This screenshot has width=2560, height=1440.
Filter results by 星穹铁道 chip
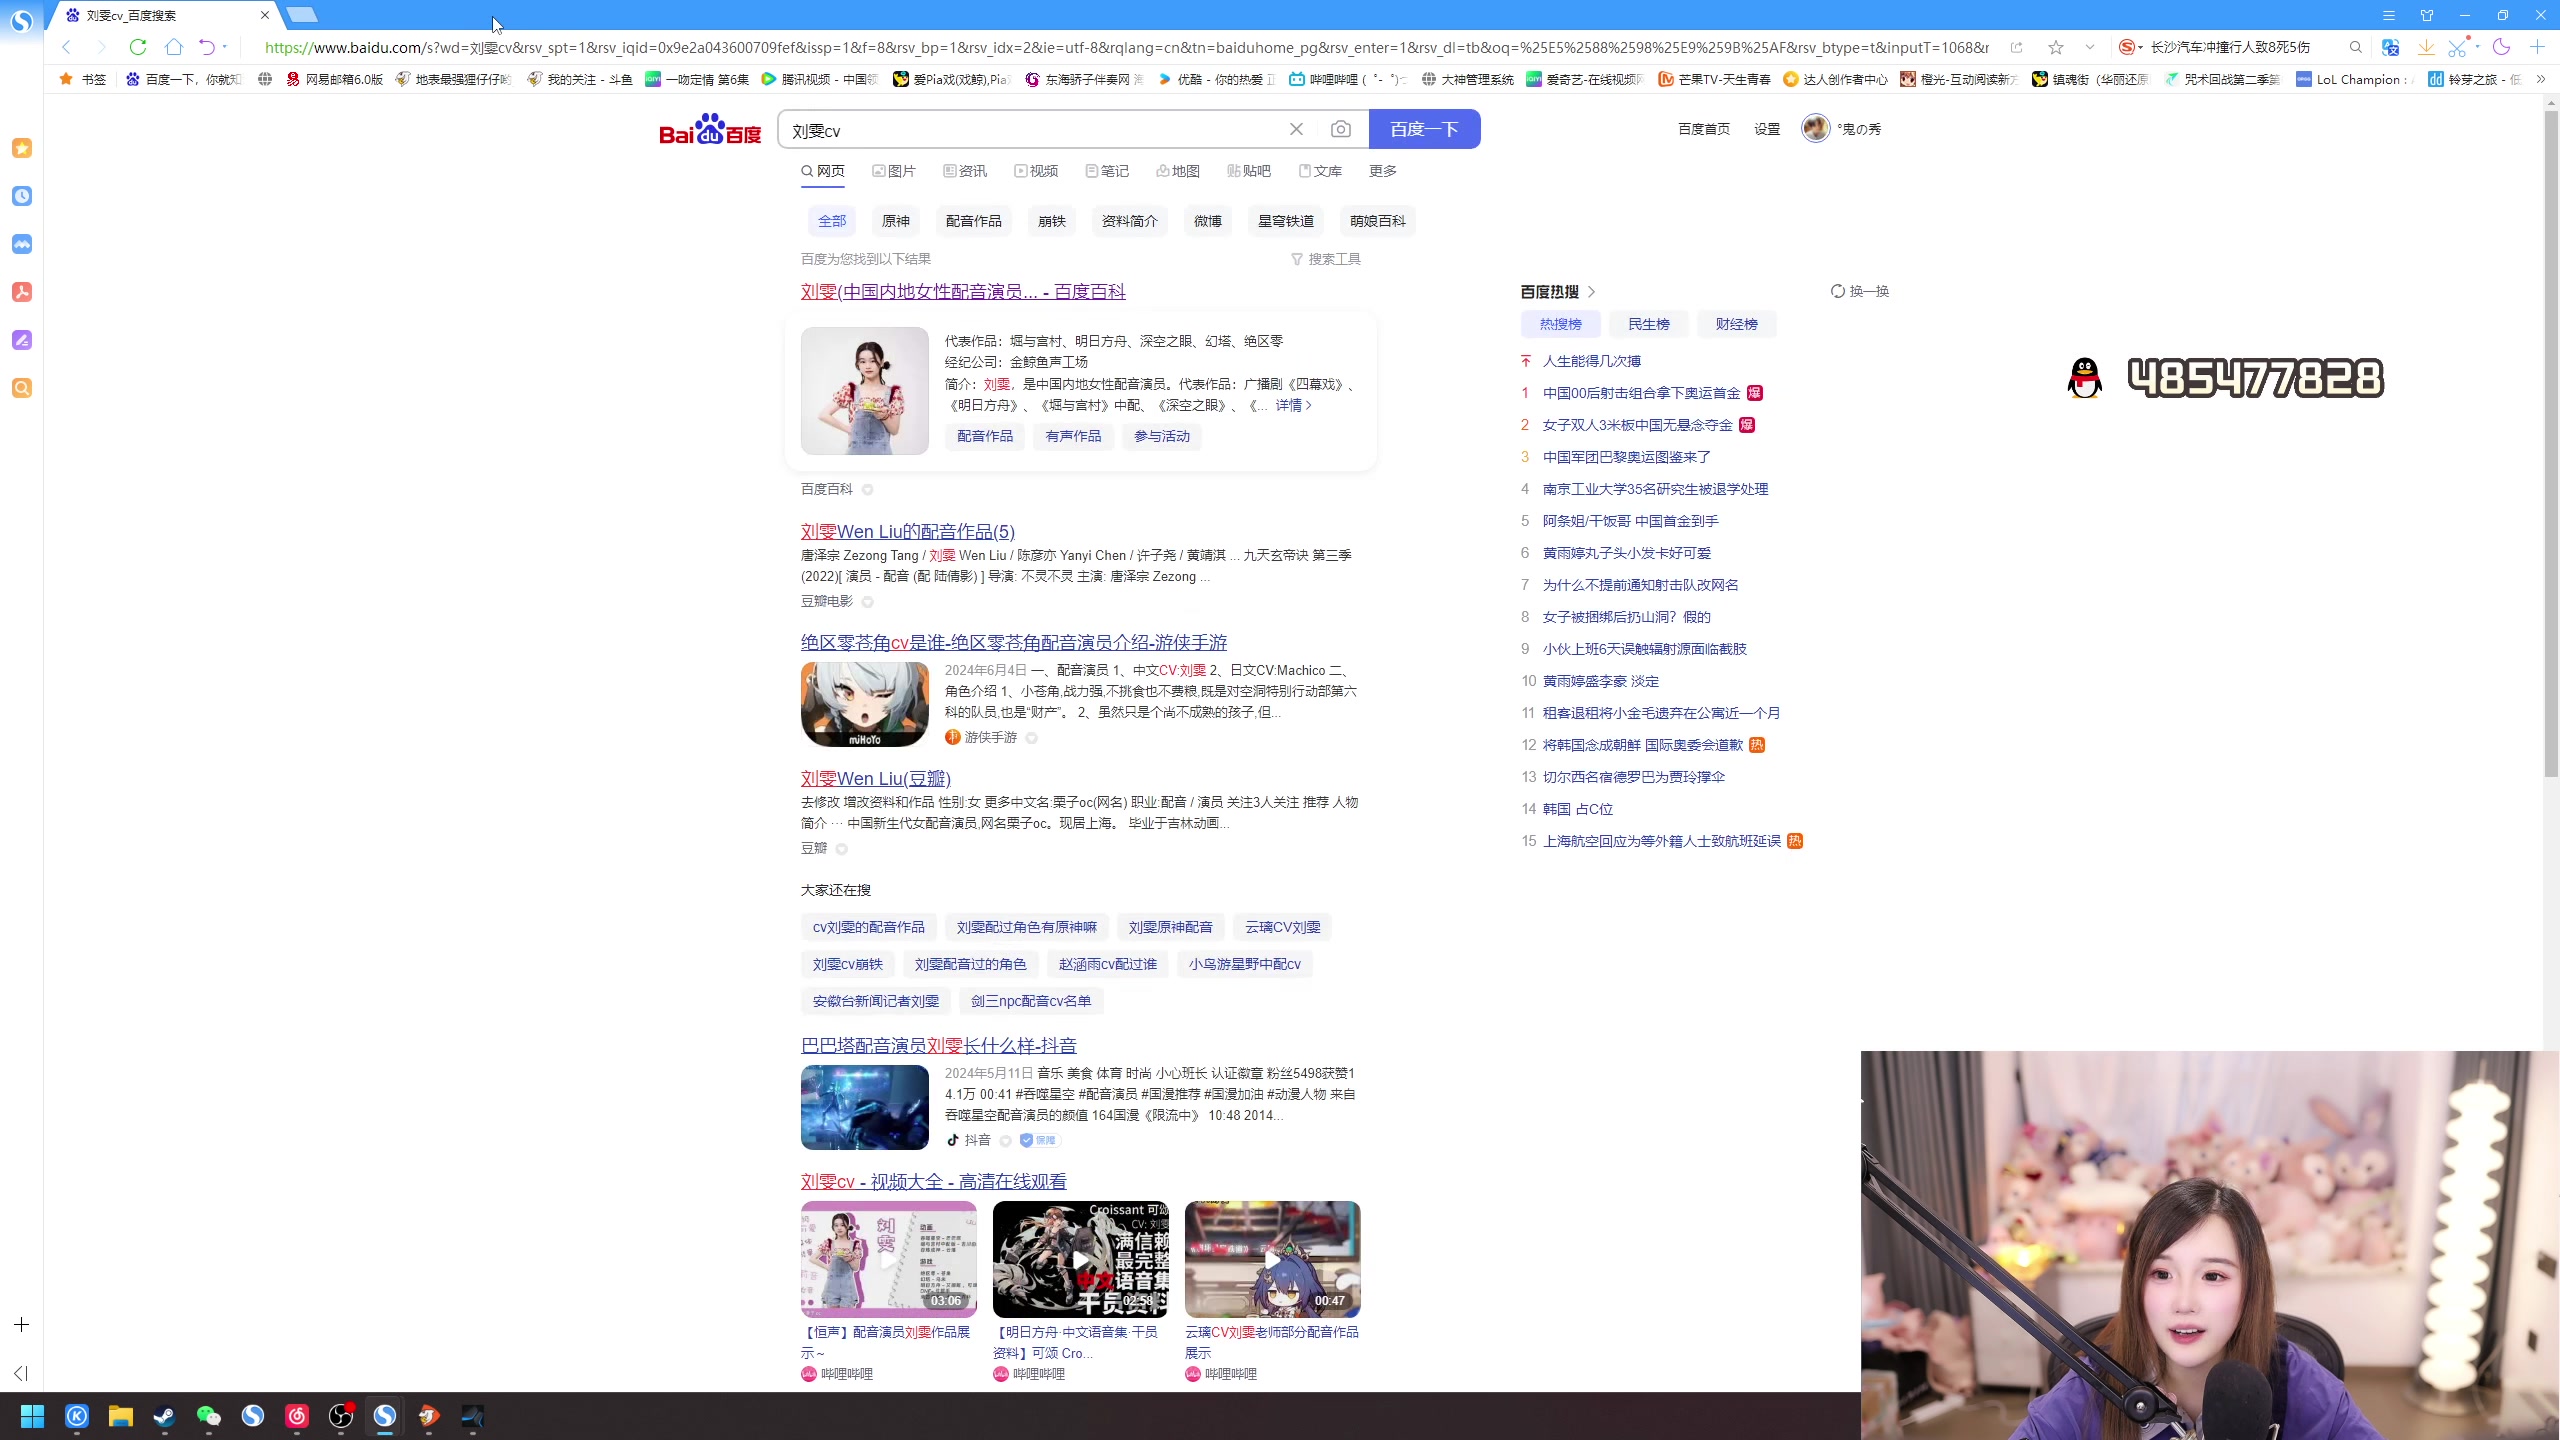[1286, 221]
